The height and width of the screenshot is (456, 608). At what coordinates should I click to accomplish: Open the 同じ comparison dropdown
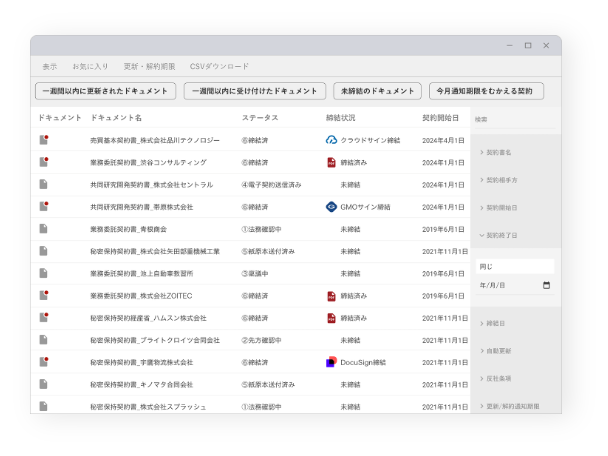[514, 266]
